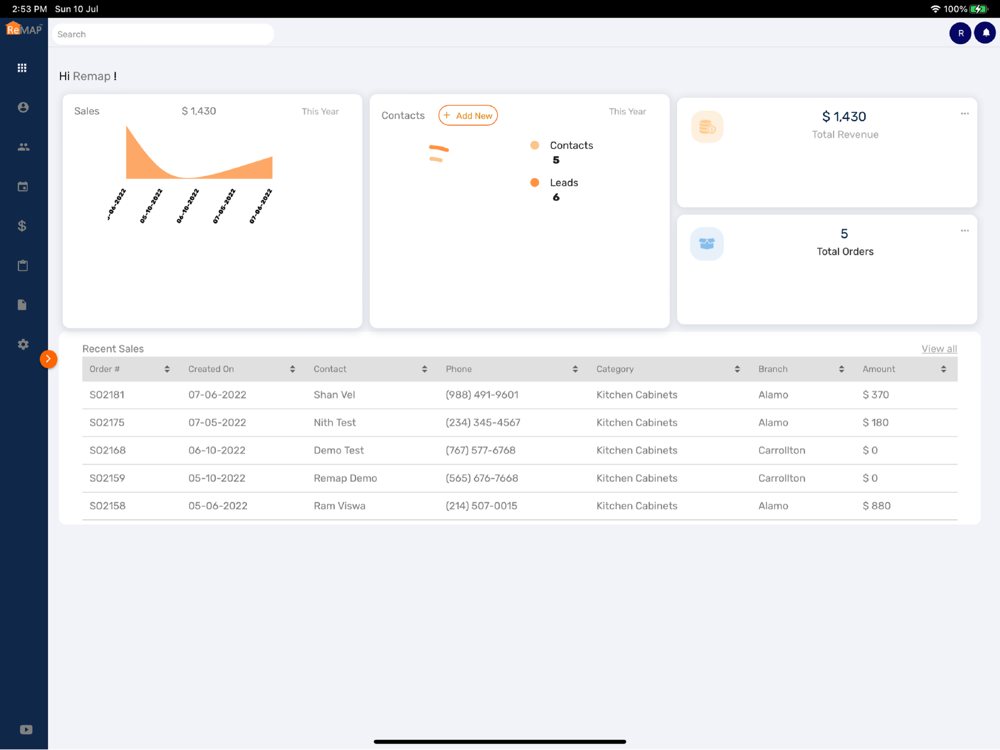Open order SO2158 row
Viewport: 1000px width, 750px height.
coord(520,506)
